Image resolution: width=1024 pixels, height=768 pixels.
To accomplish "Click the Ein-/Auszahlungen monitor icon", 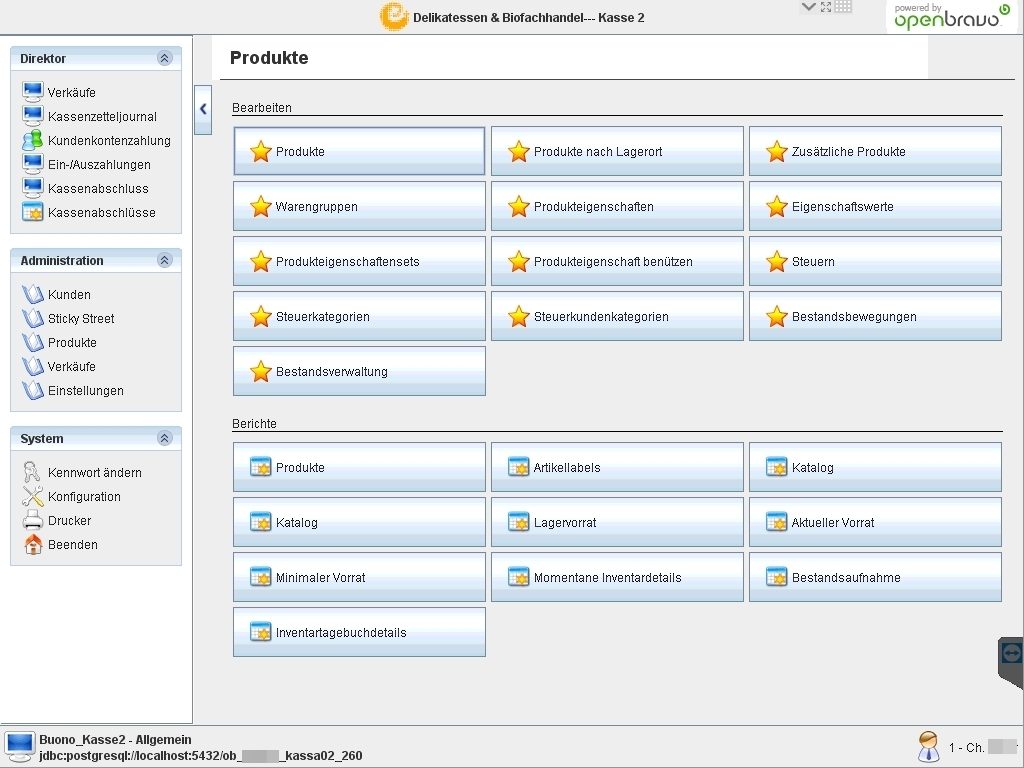I will (33, 164).
